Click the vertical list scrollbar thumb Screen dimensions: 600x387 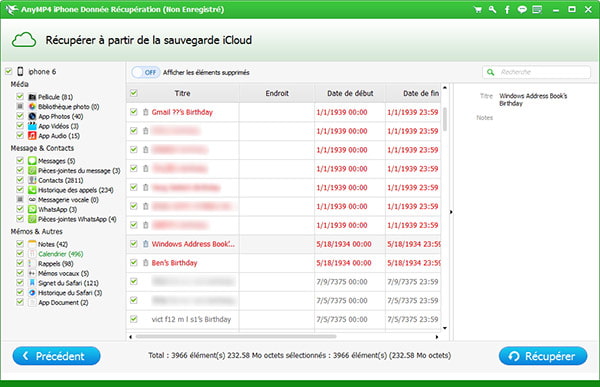point(445,119)
